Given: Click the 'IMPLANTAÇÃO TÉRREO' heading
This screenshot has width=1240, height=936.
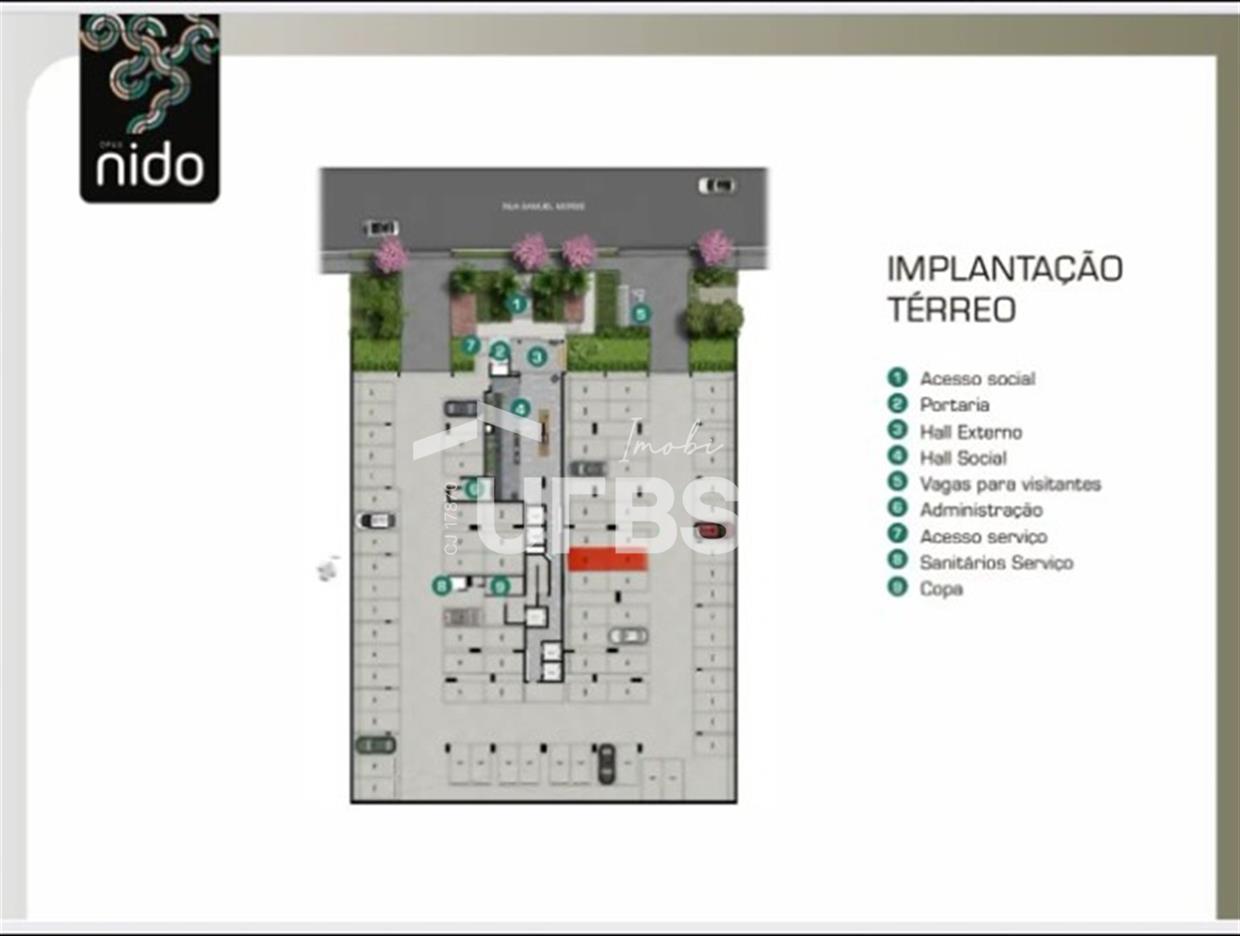Looking at the screenshot, I should coord(1004,288).
